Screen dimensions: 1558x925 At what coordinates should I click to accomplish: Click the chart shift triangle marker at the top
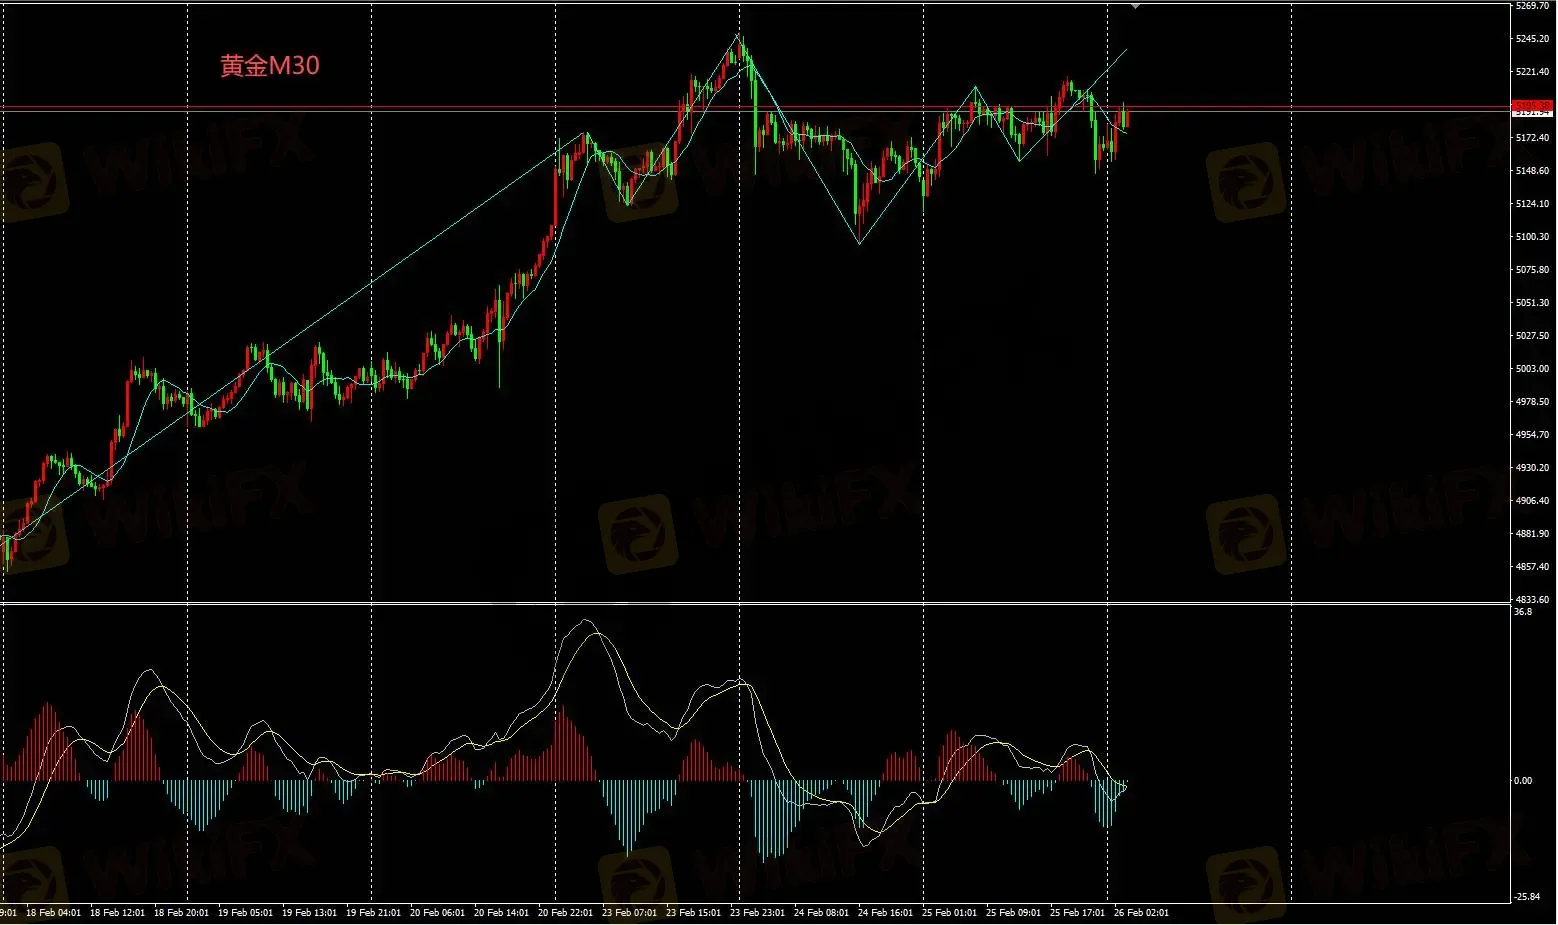coord(1135,6)
